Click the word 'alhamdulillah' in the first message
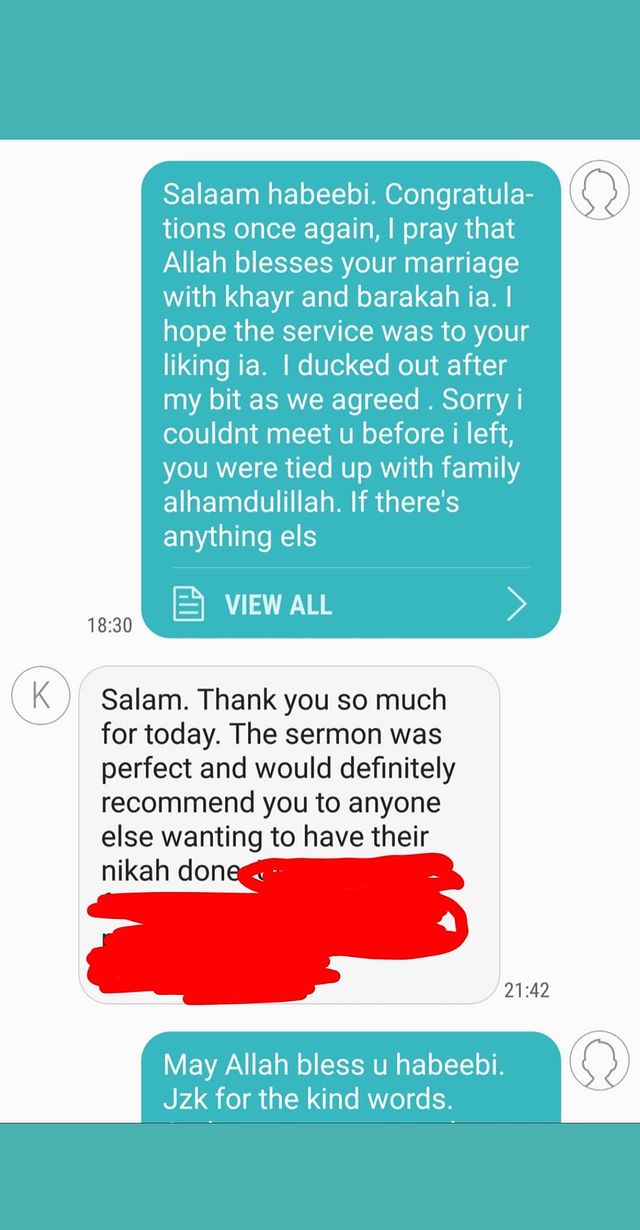 251,502
